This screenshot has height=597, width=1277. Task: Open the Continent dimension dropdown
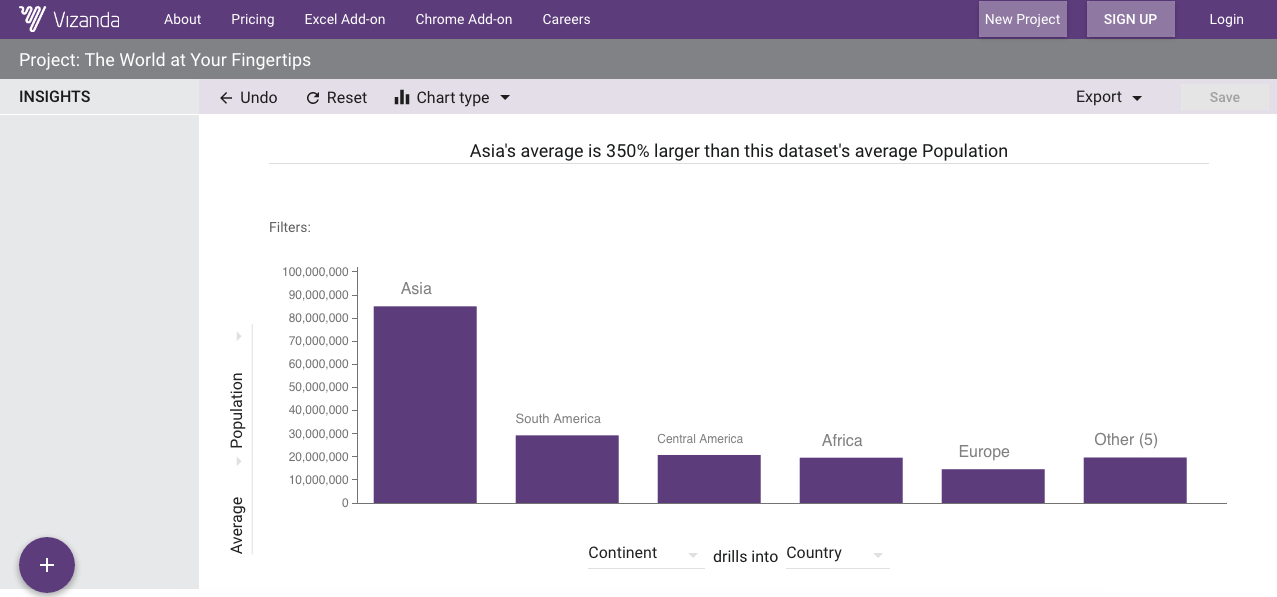[692, 555]
